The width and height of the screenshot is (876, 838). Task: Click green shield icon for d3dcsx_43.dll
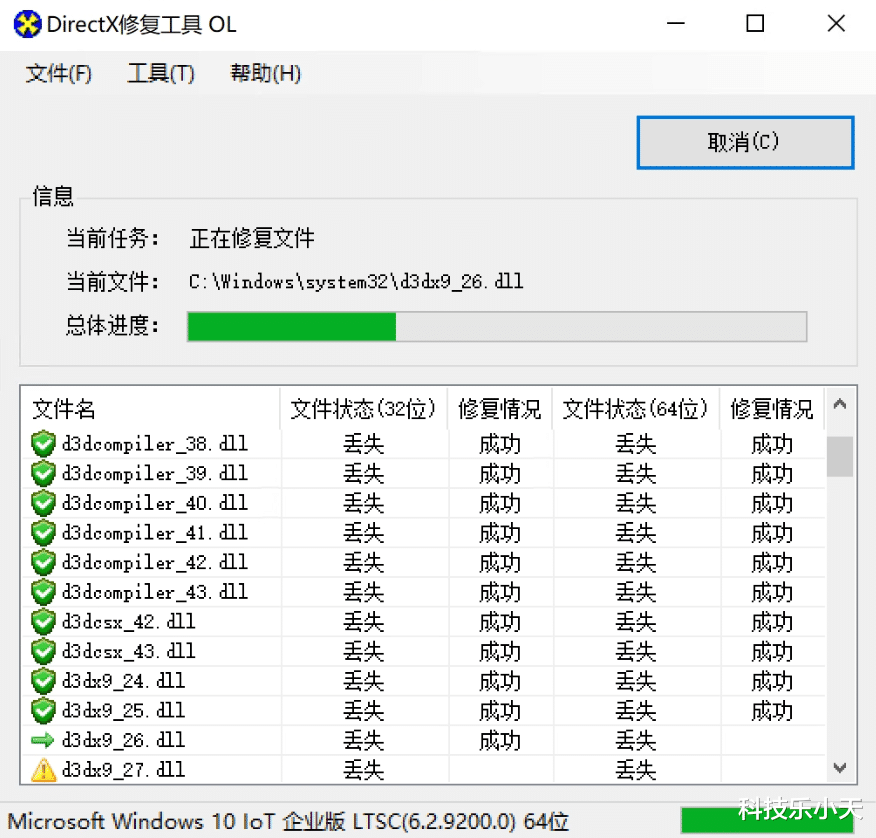[43, 651]
